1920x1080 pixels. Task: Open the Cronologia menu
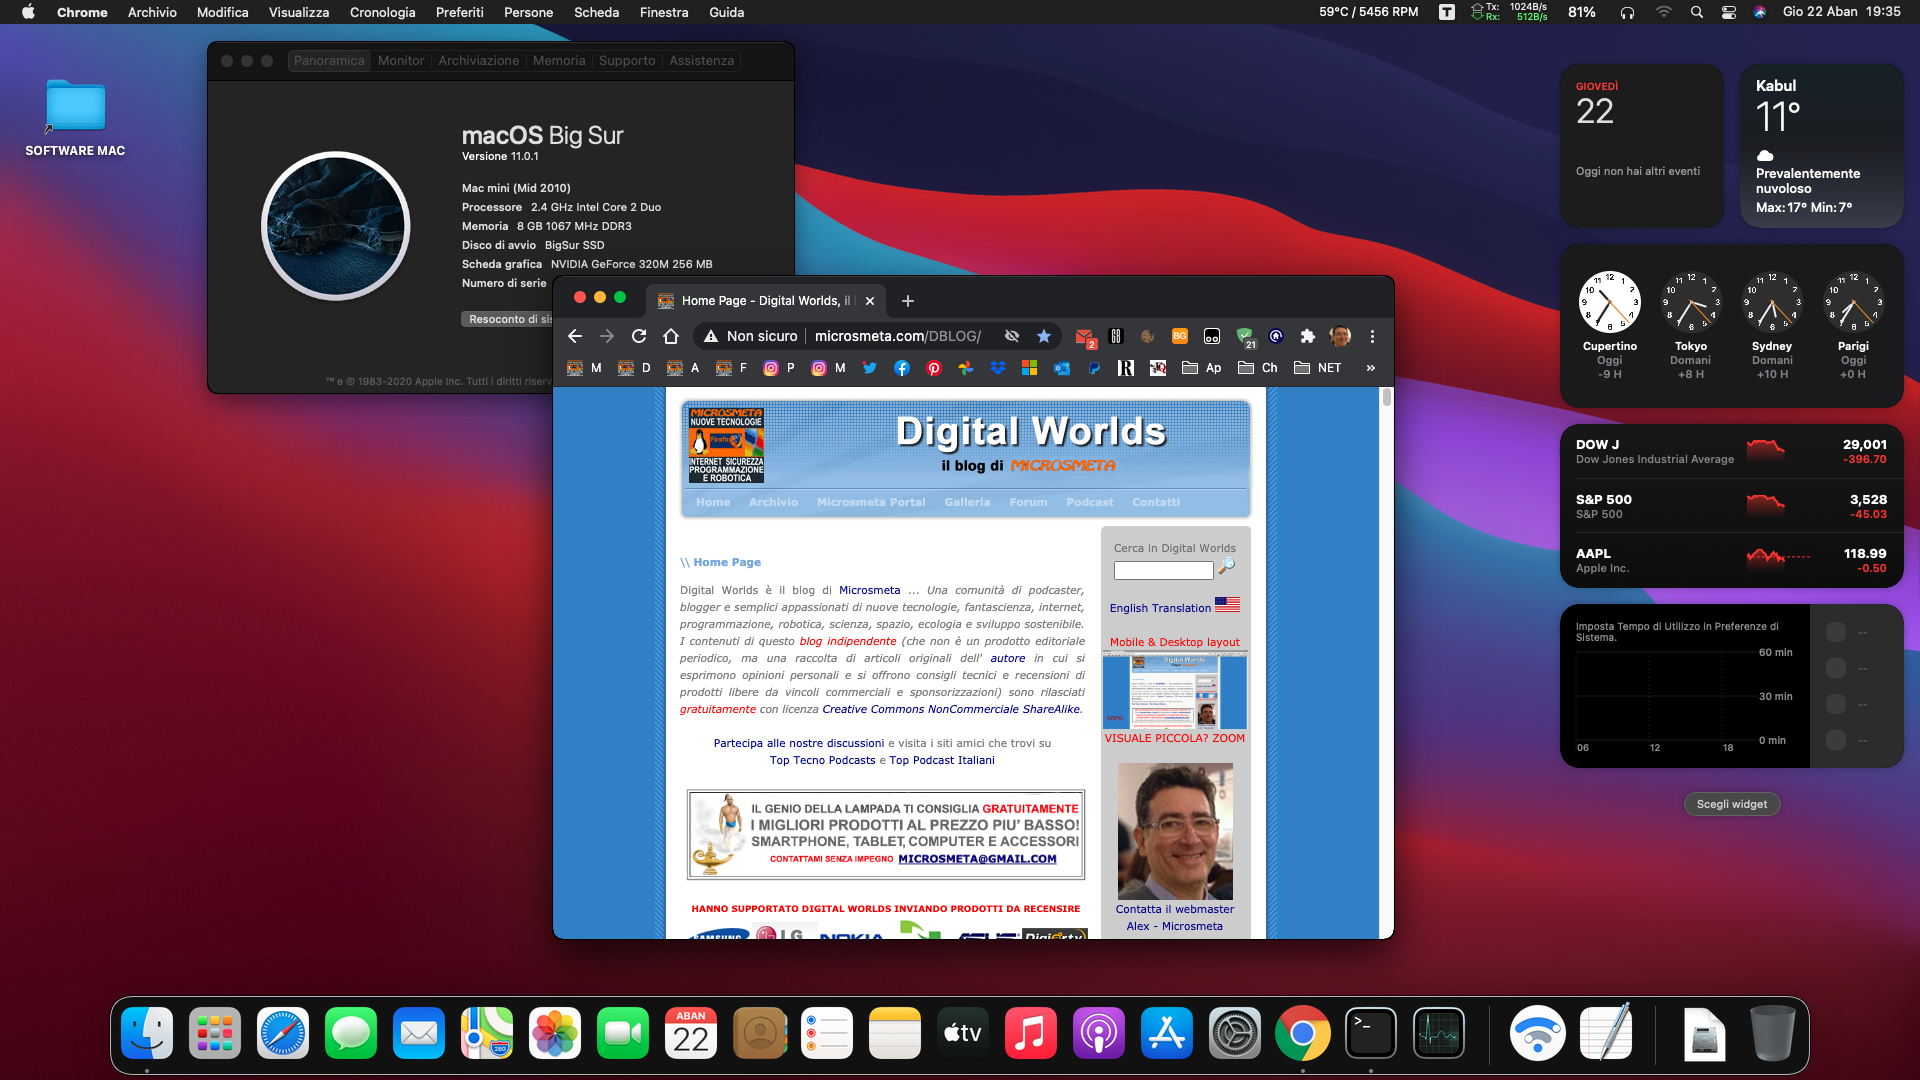point(382,12)
